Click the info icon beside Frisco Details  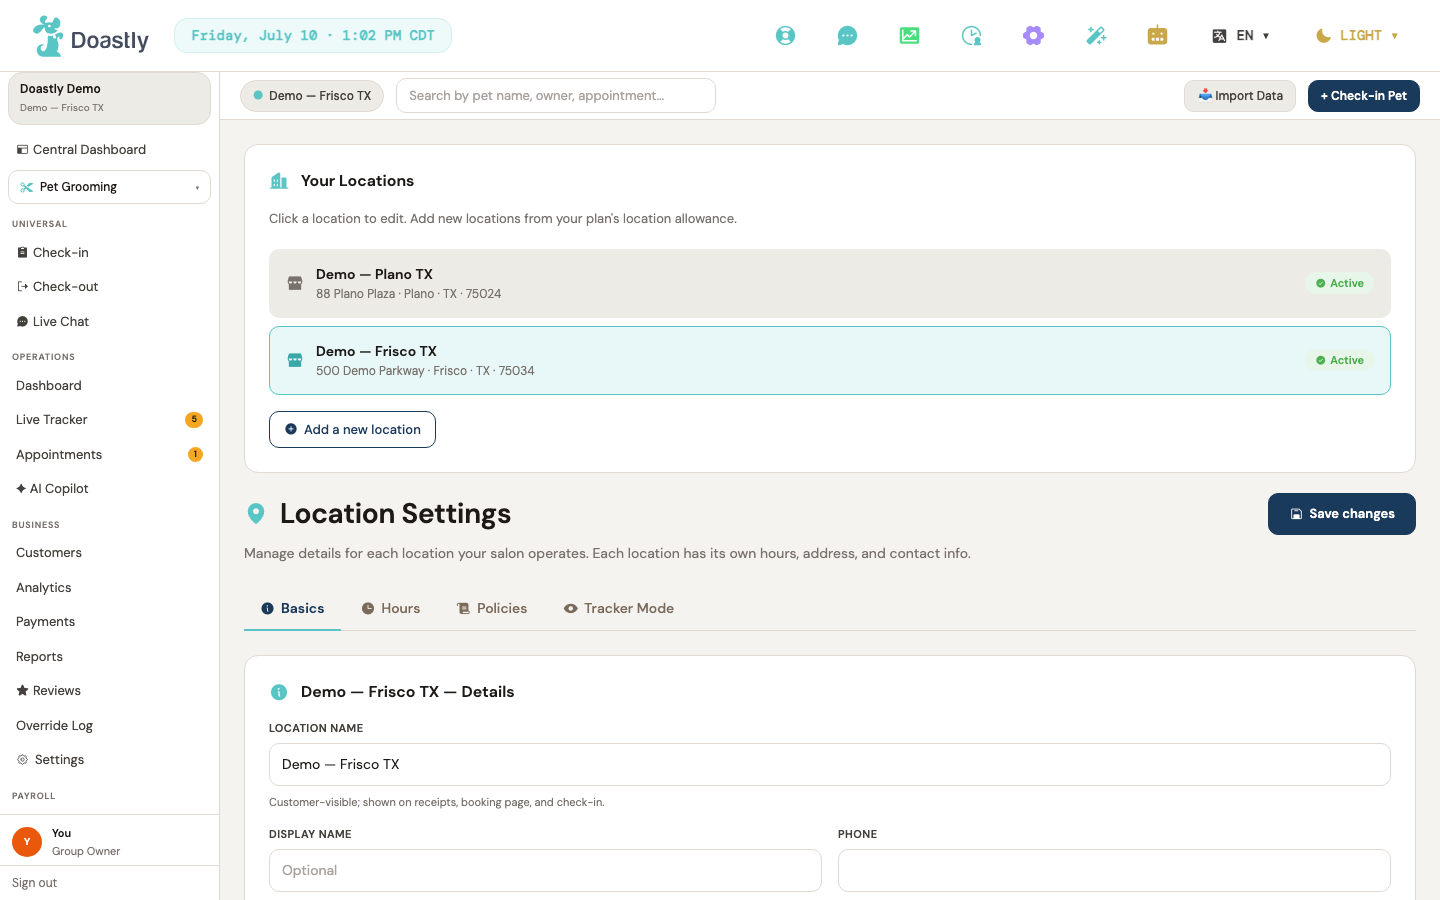(x=279, y=692)
